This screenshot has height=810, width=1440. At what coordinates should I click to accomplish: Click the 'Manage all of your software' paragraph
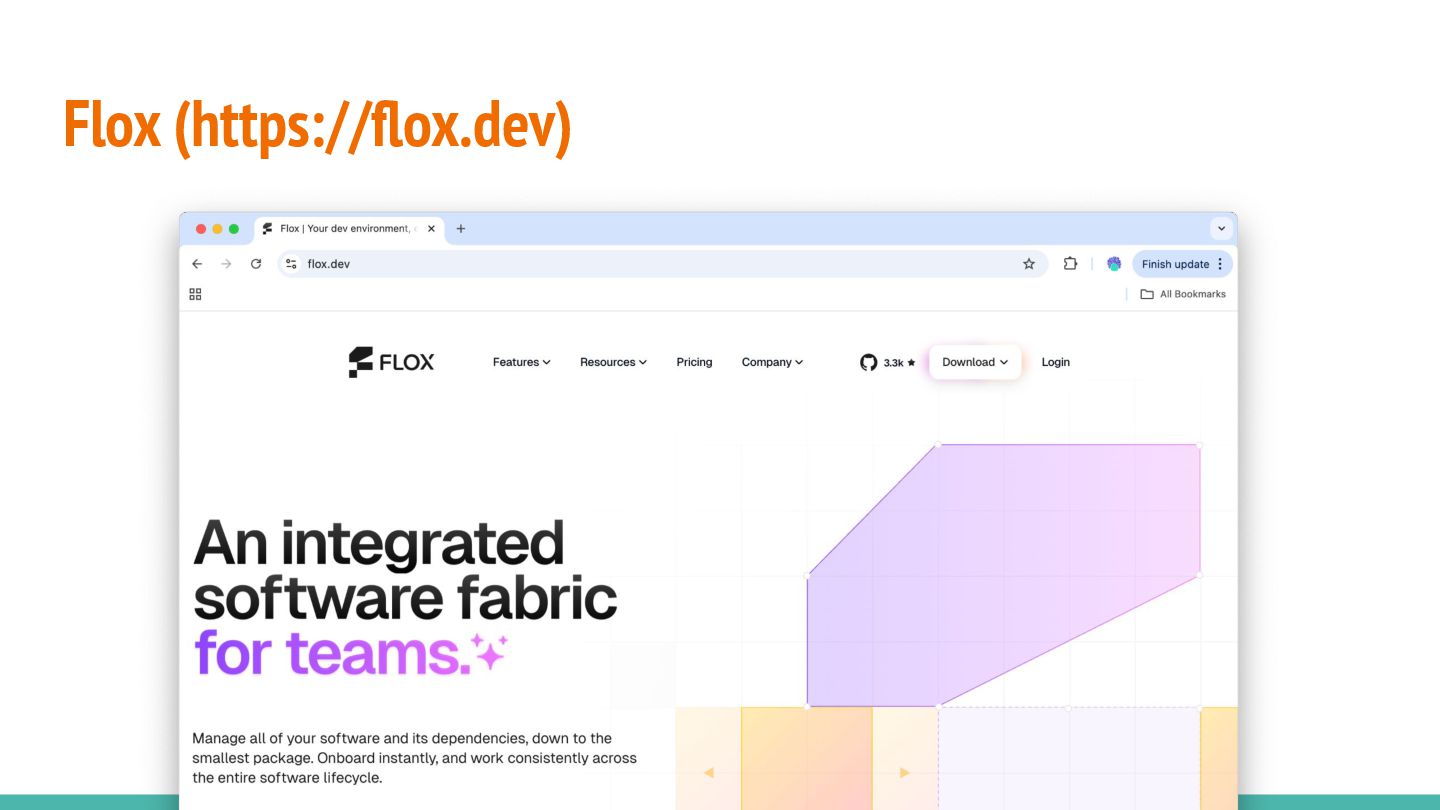point(414,758)
